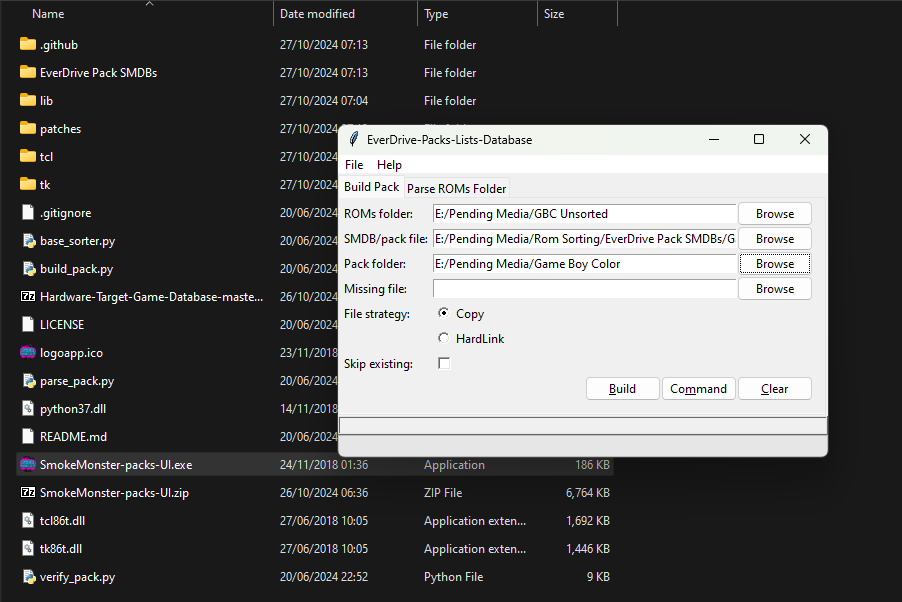Image resolution: width=902 pixels, height=602 pixels.
Task: Select the verify_pack.py Python file icon
Action: point(28,577)
